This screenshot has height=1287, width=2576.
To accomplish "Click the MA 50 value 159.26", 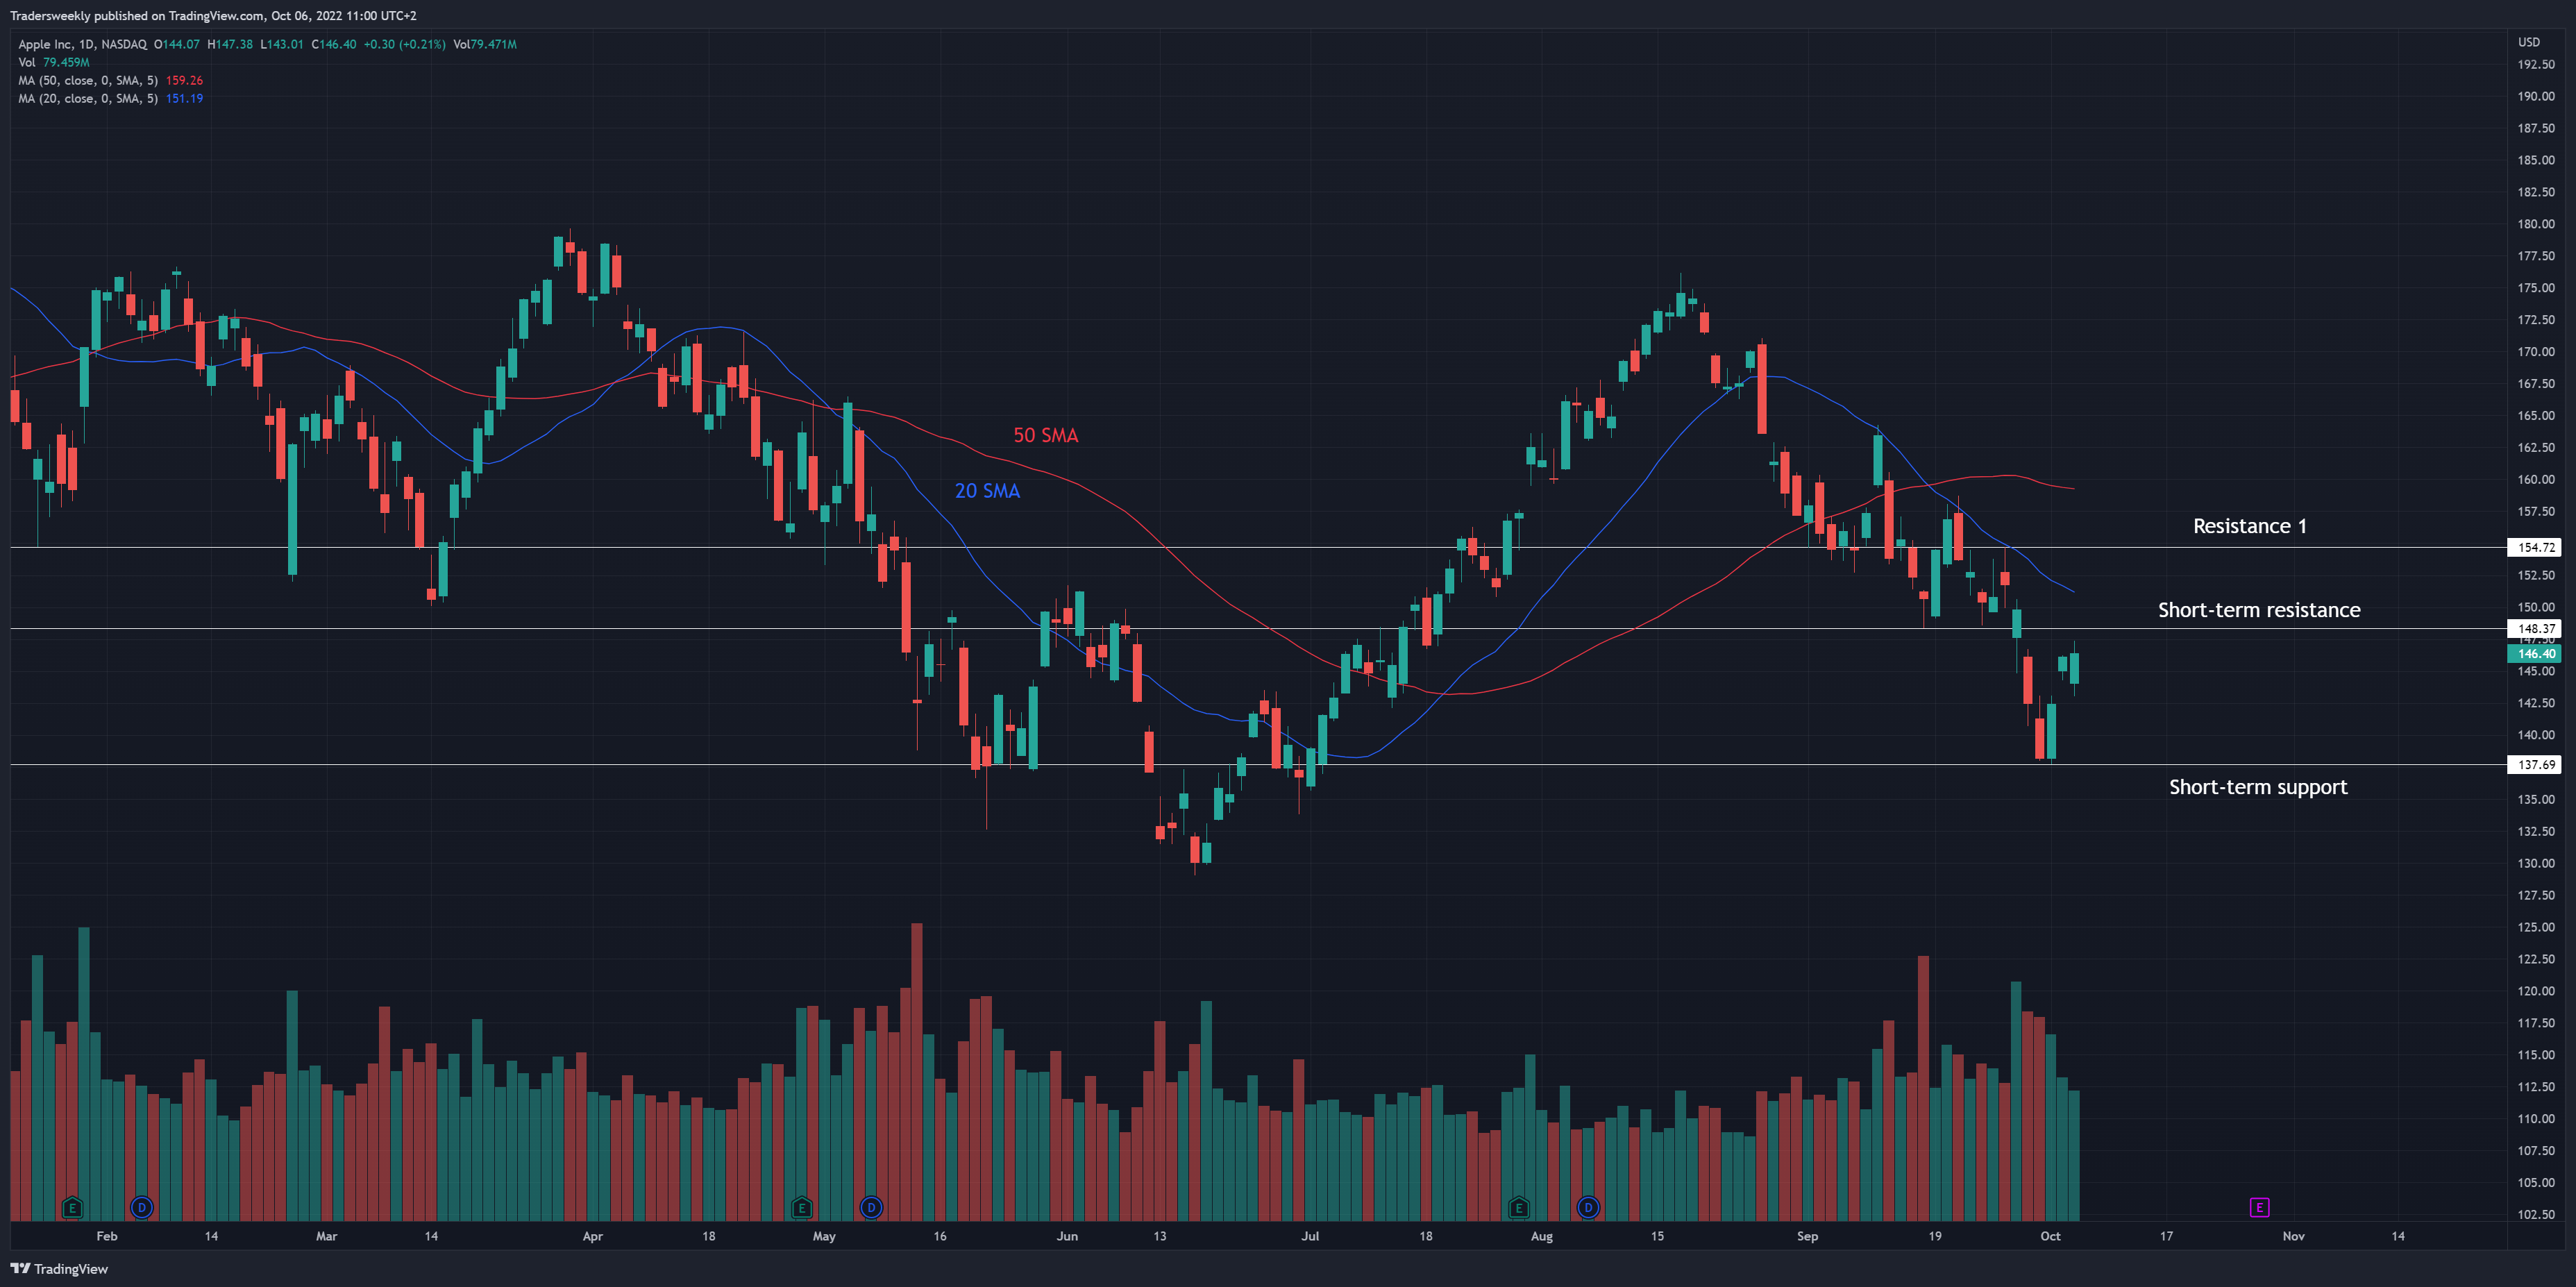I will [x=184, y=80].
